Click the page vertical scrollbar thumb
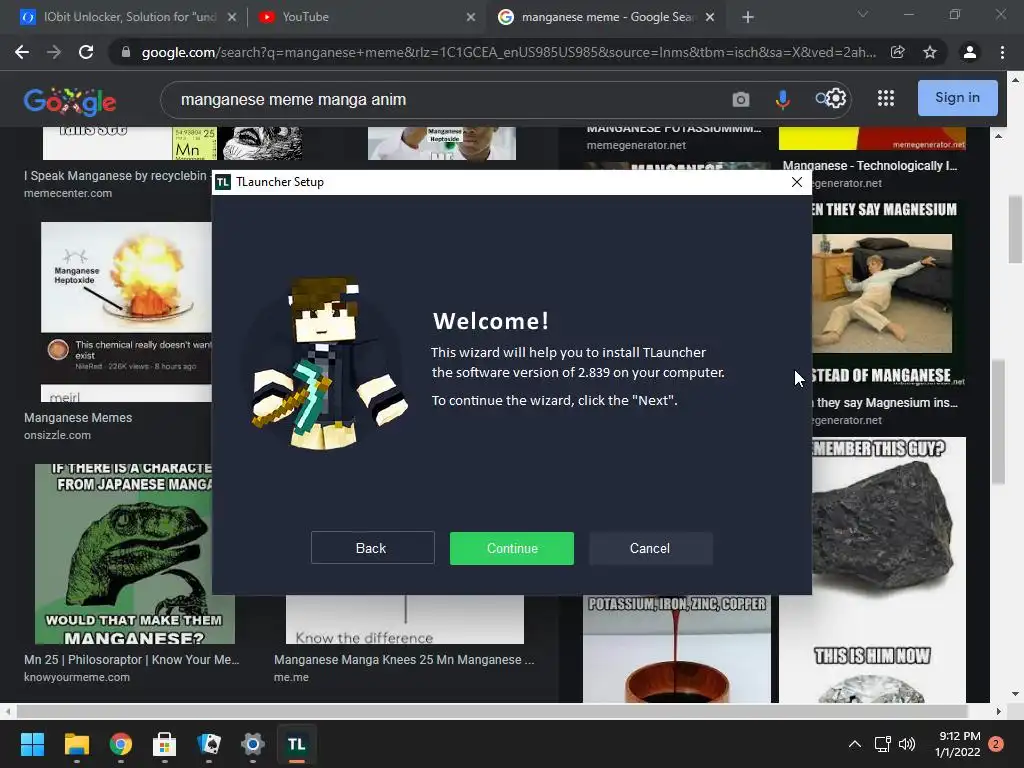This screenshot has width=1024, height=768. click(x=1015, y=229)
